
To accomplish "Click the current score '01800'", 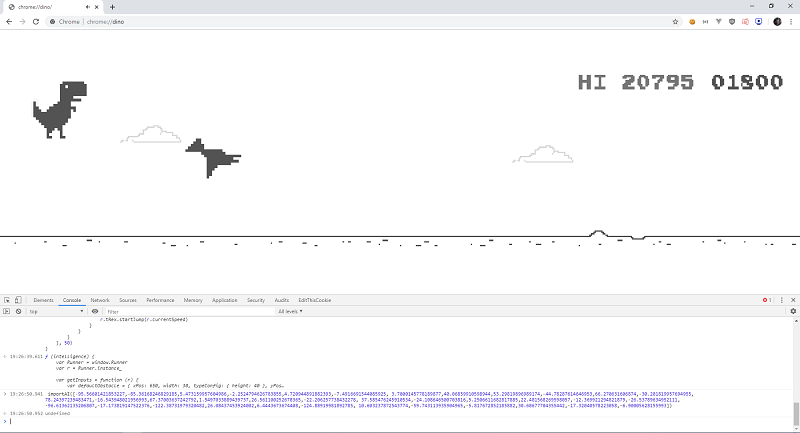I will [x=747, y=82].
